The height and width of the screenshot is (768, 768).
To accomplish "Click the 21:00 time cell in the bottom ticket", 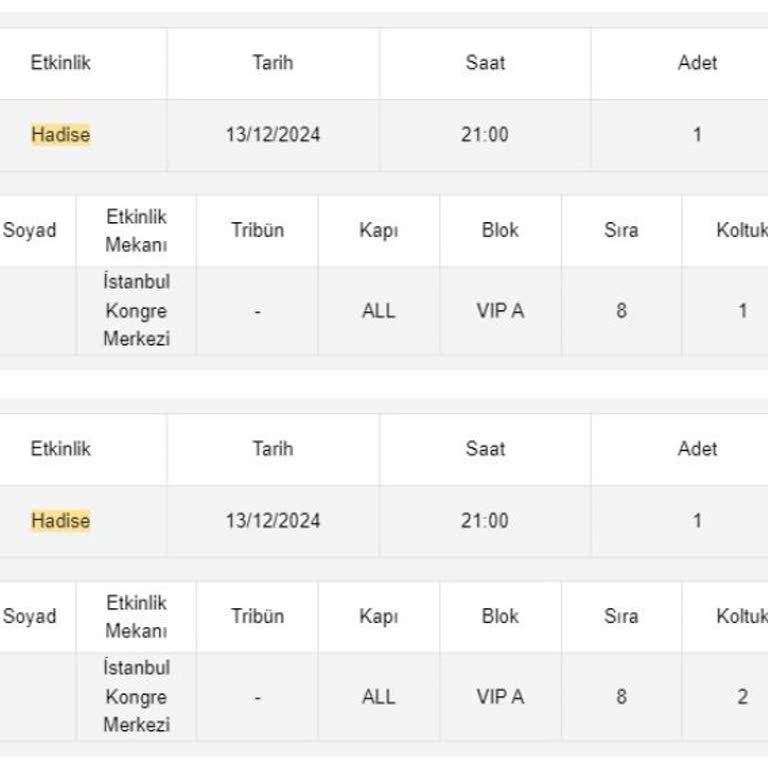I will 485,520.
